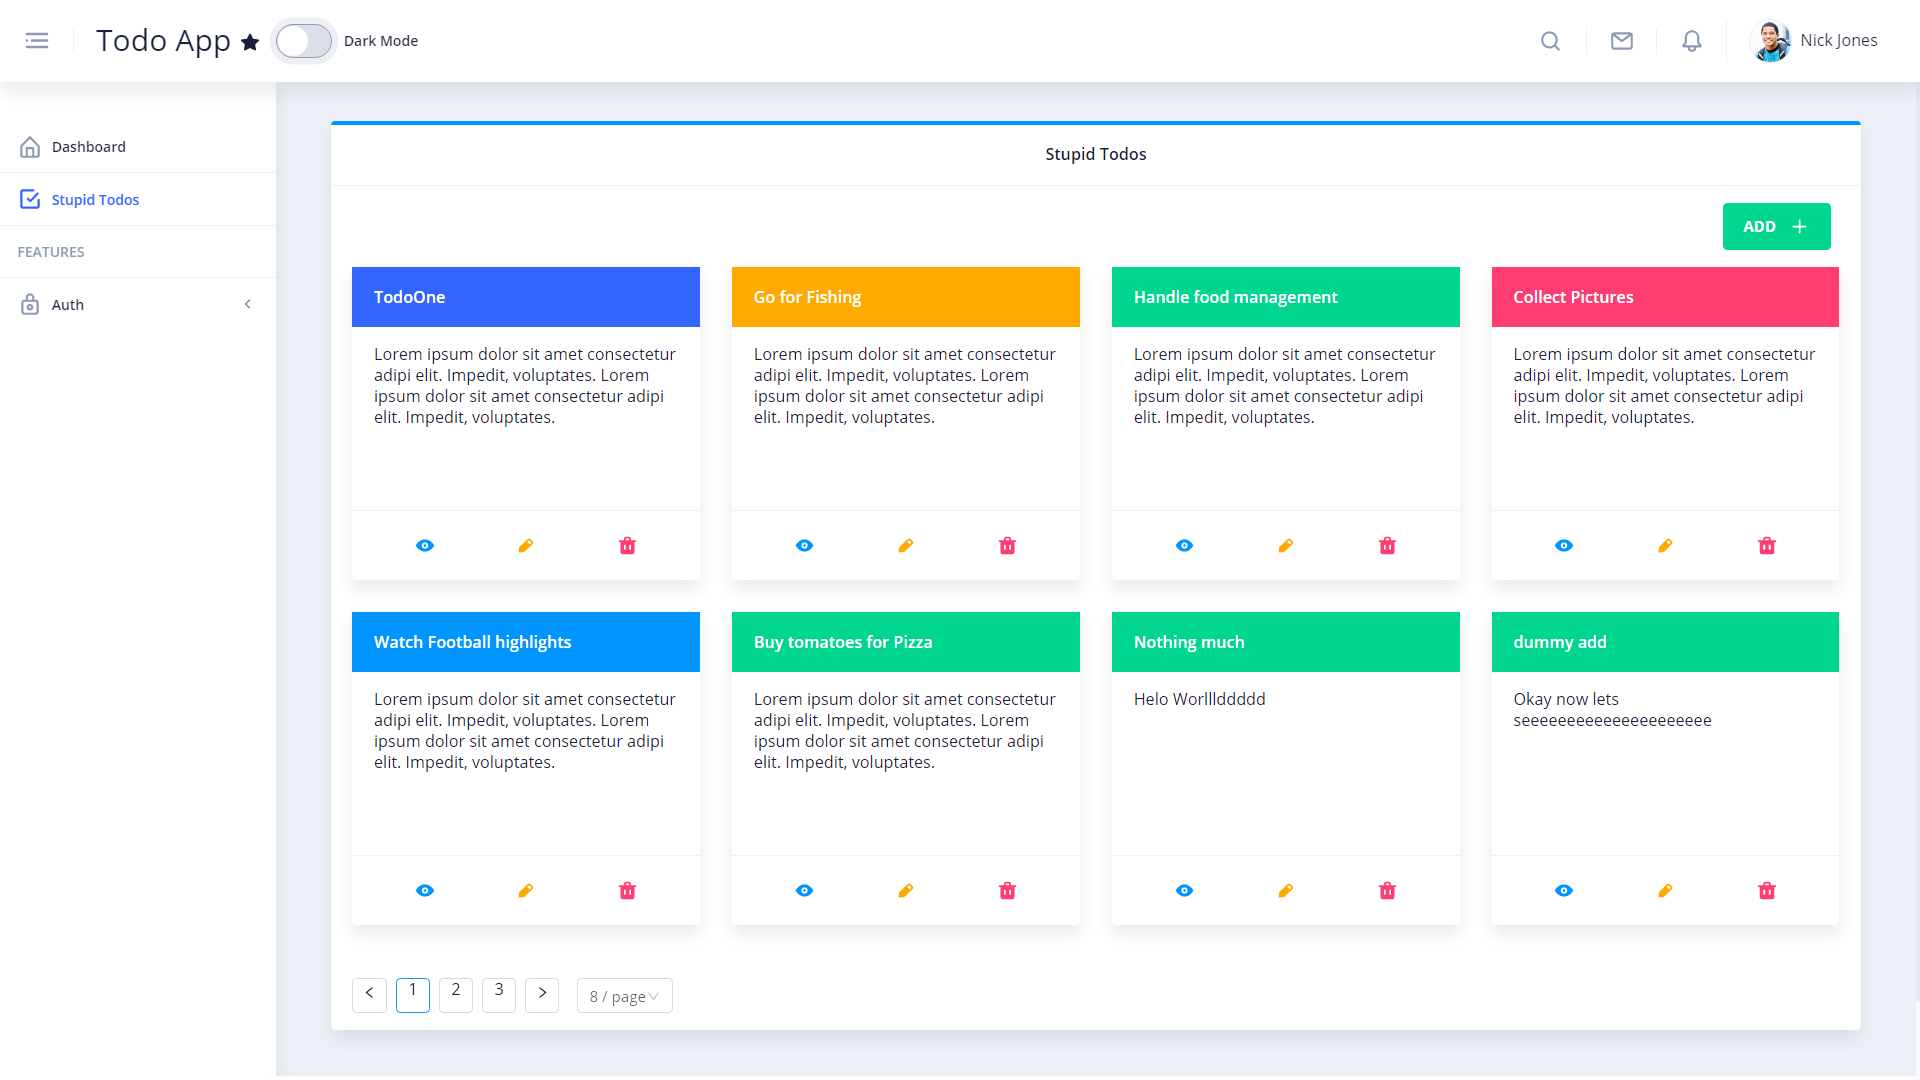Screen dimensions: 1920x1080
Task: Toggle the Dark Mode switch
Action: click(304, 41)
